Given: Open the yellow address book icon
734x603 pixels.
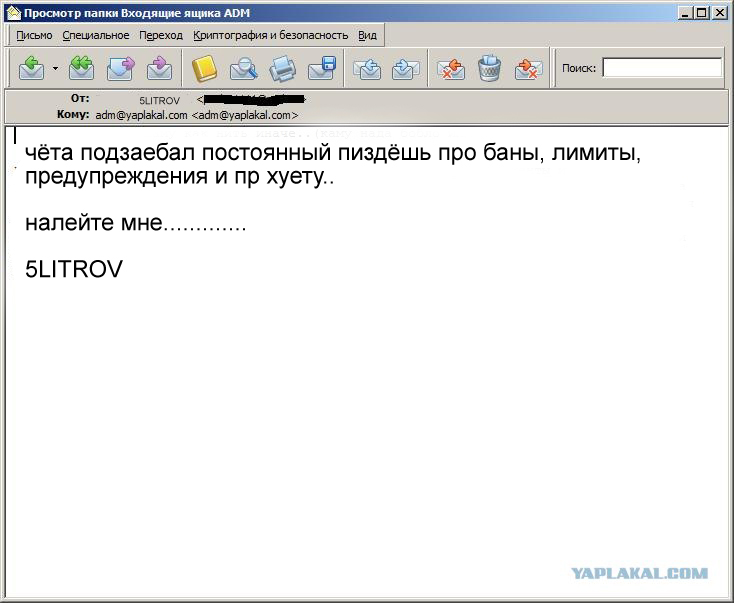Looking at the screenshot, I should [205, 69].
